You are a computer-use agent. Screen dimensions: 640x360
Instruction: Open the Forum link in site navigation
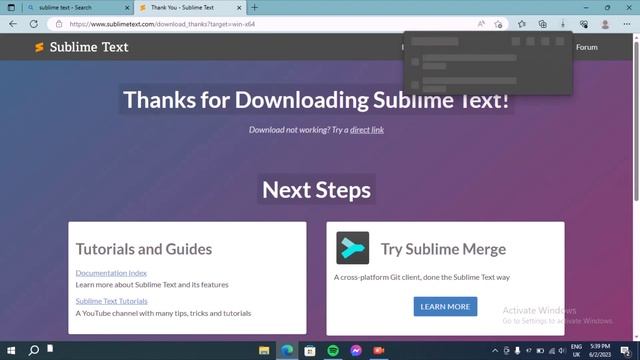tap(587, 47)
